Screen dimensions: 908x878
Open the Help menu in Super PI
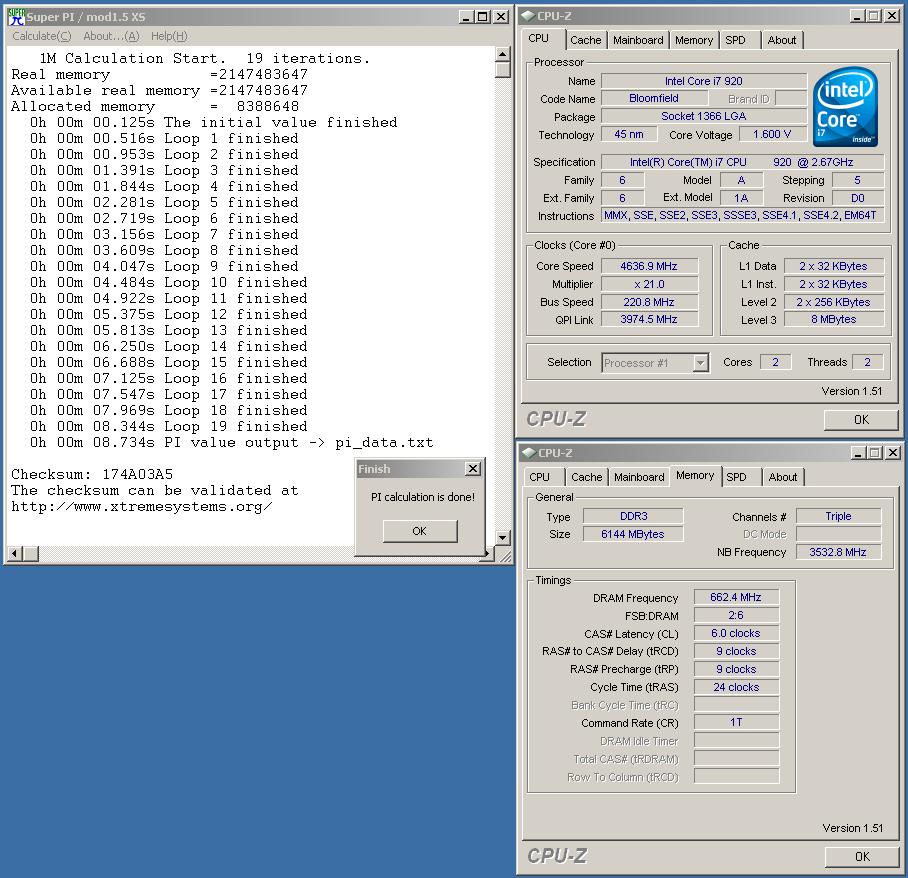click(x=169, y=36)
